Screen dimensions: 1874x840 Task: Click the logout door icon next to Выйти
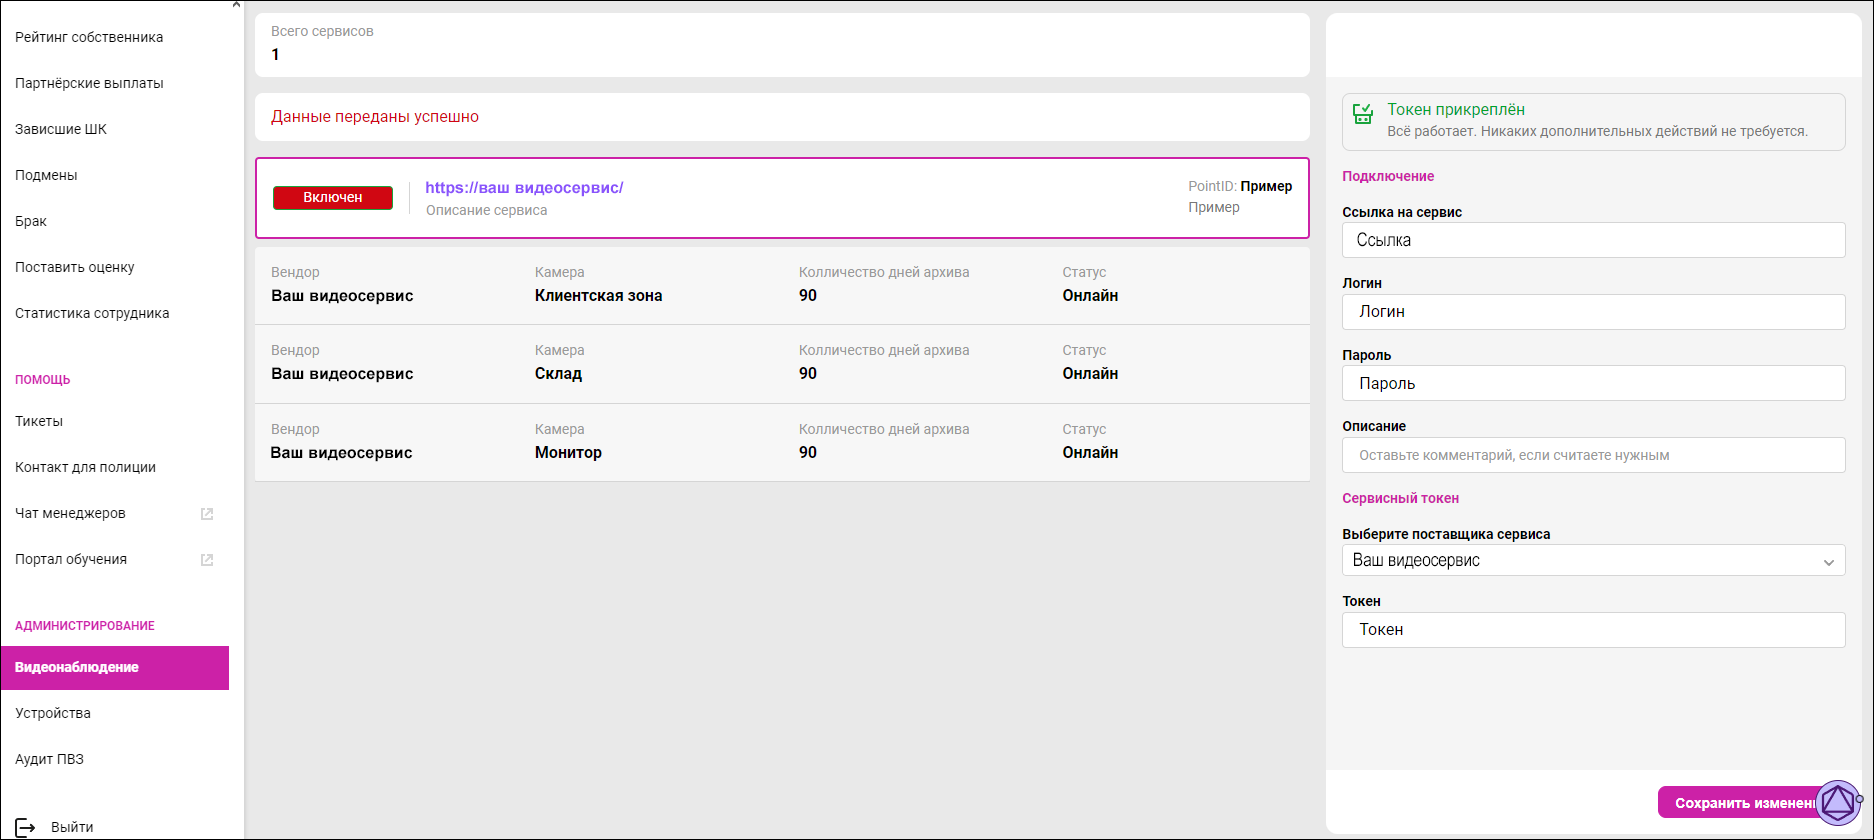[25, 827]
